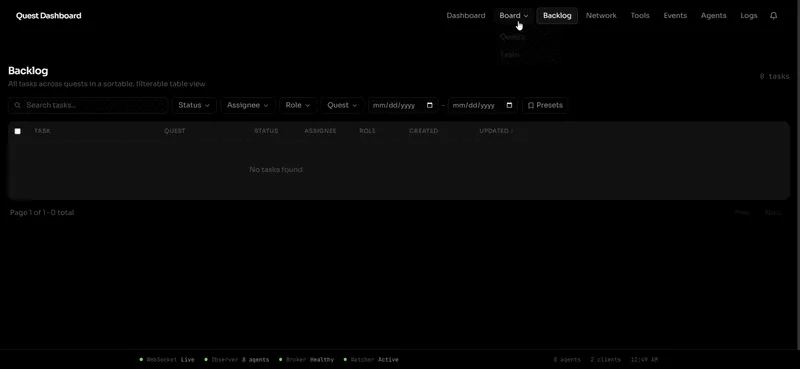Image resolution: width=800 pixels, height=369 pixels.
Task: Toggle the select-all tasks checkbox
Action: (x=17, y=131)
